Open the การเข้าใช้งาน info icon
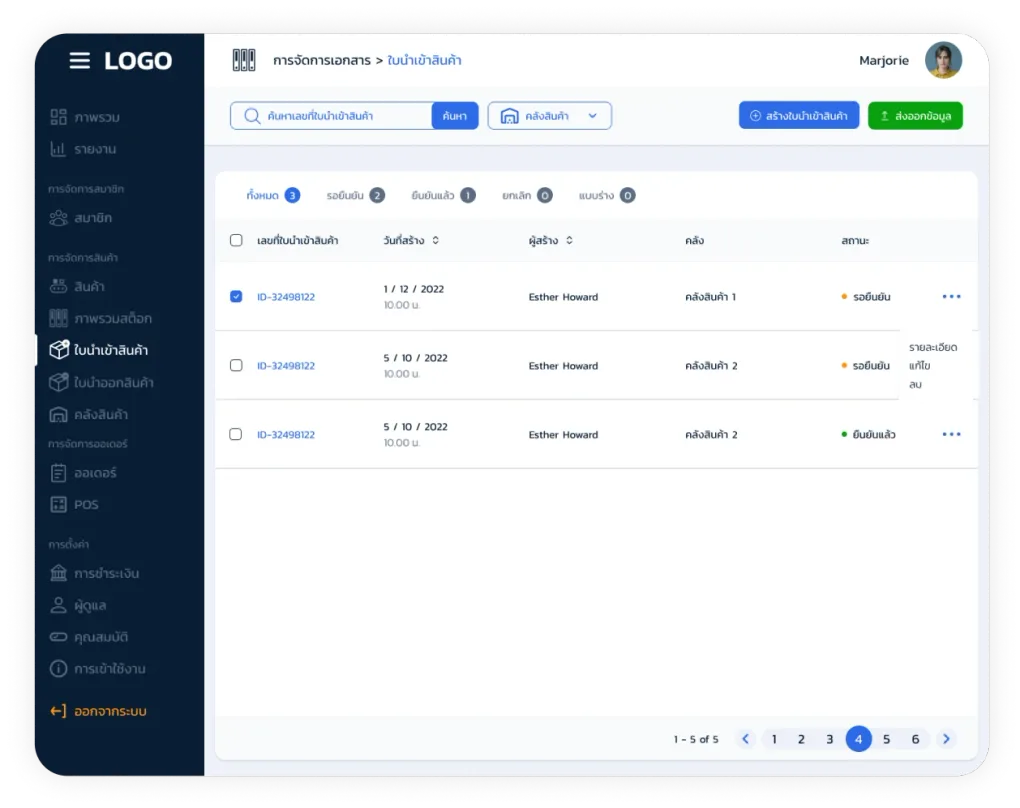 (x=59, y=669)
